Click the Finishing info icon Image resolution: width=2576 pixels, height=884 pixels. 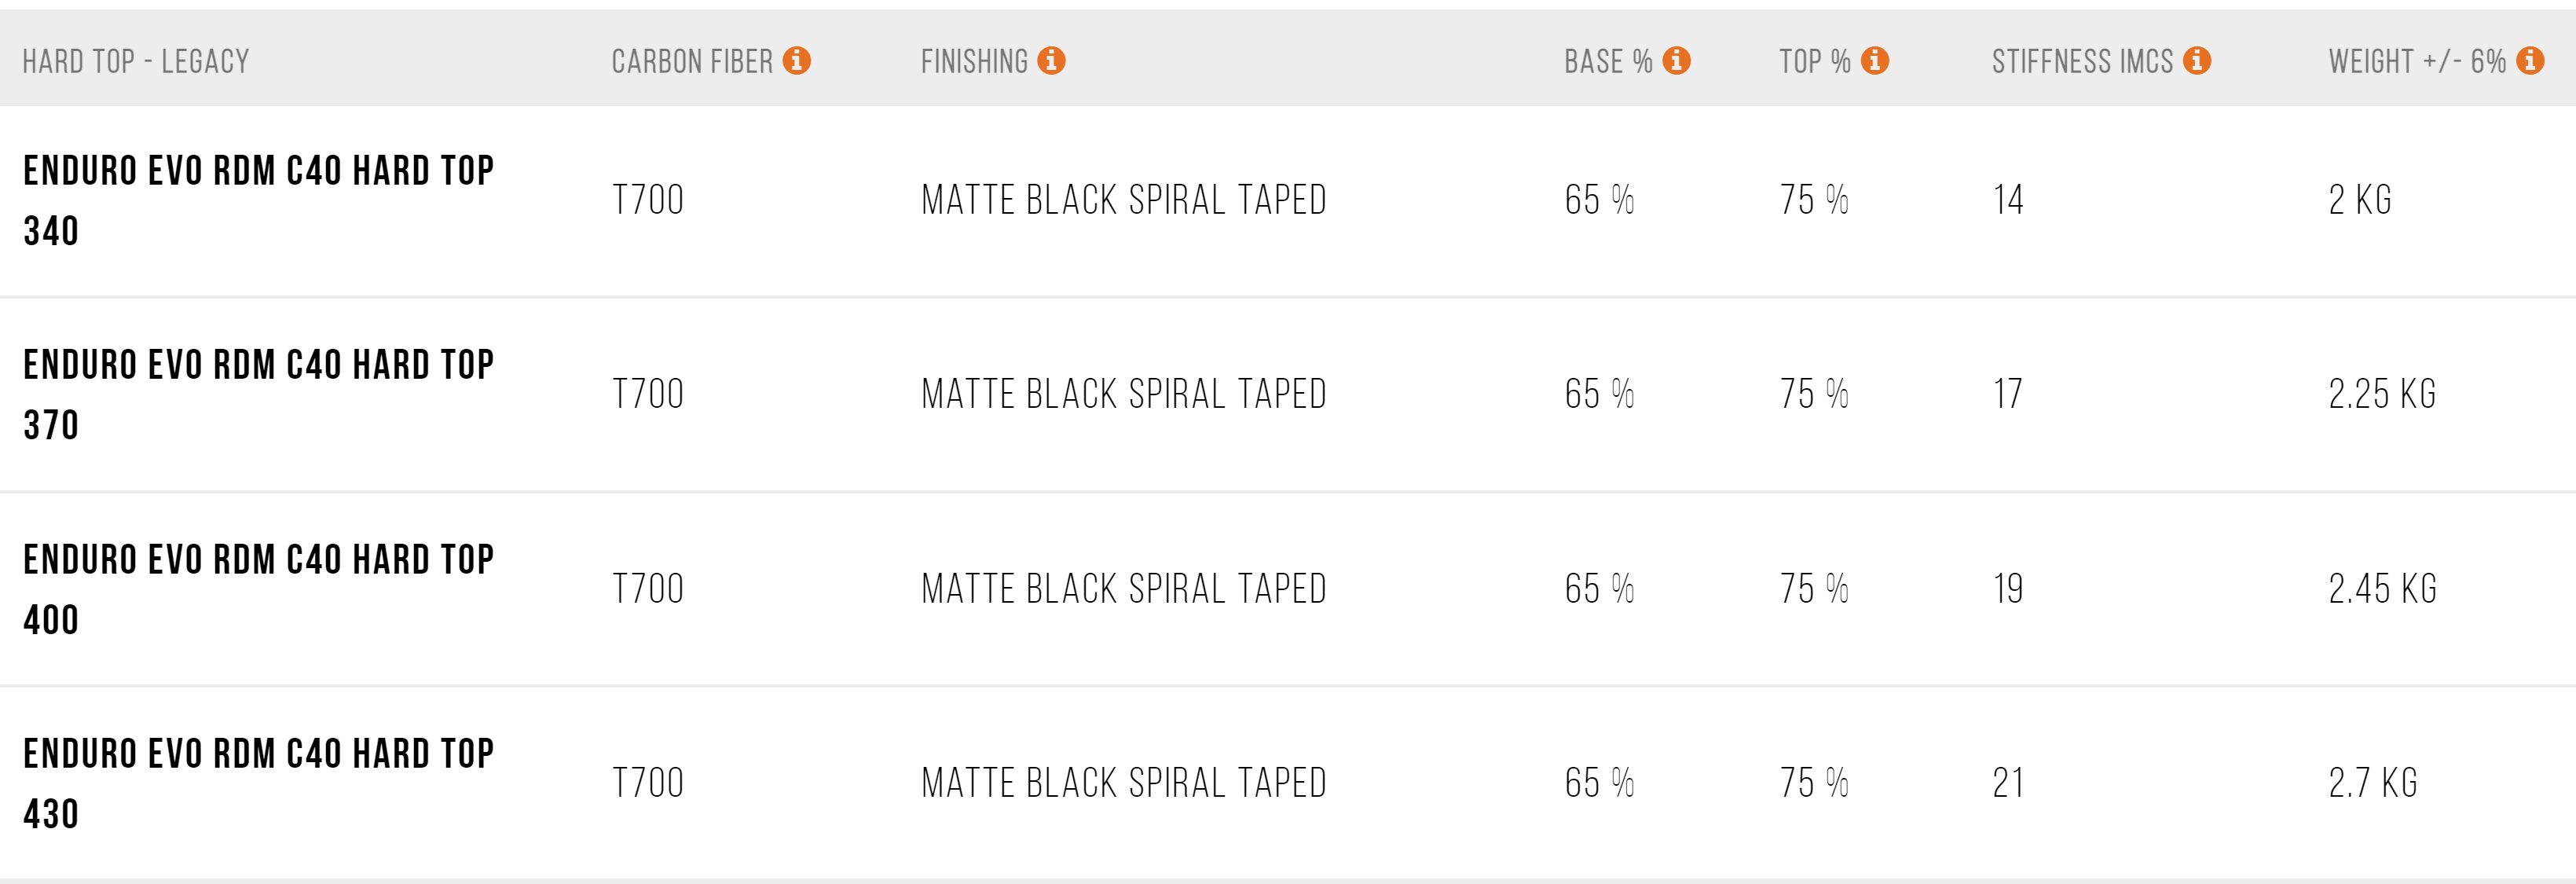1051,61
